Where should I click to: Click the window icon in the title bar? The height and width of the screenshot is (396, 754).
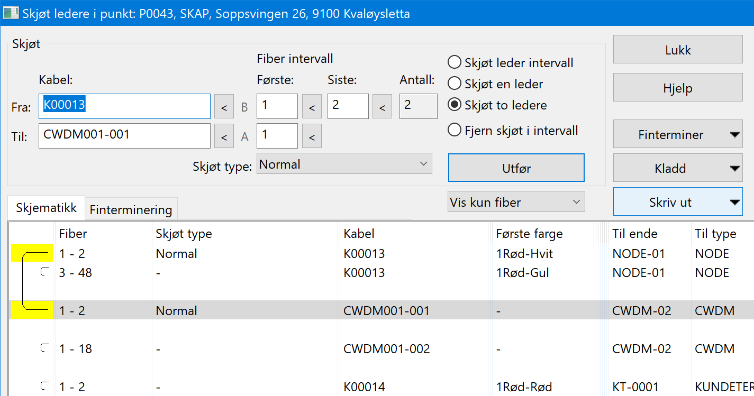tap(11, 13)
